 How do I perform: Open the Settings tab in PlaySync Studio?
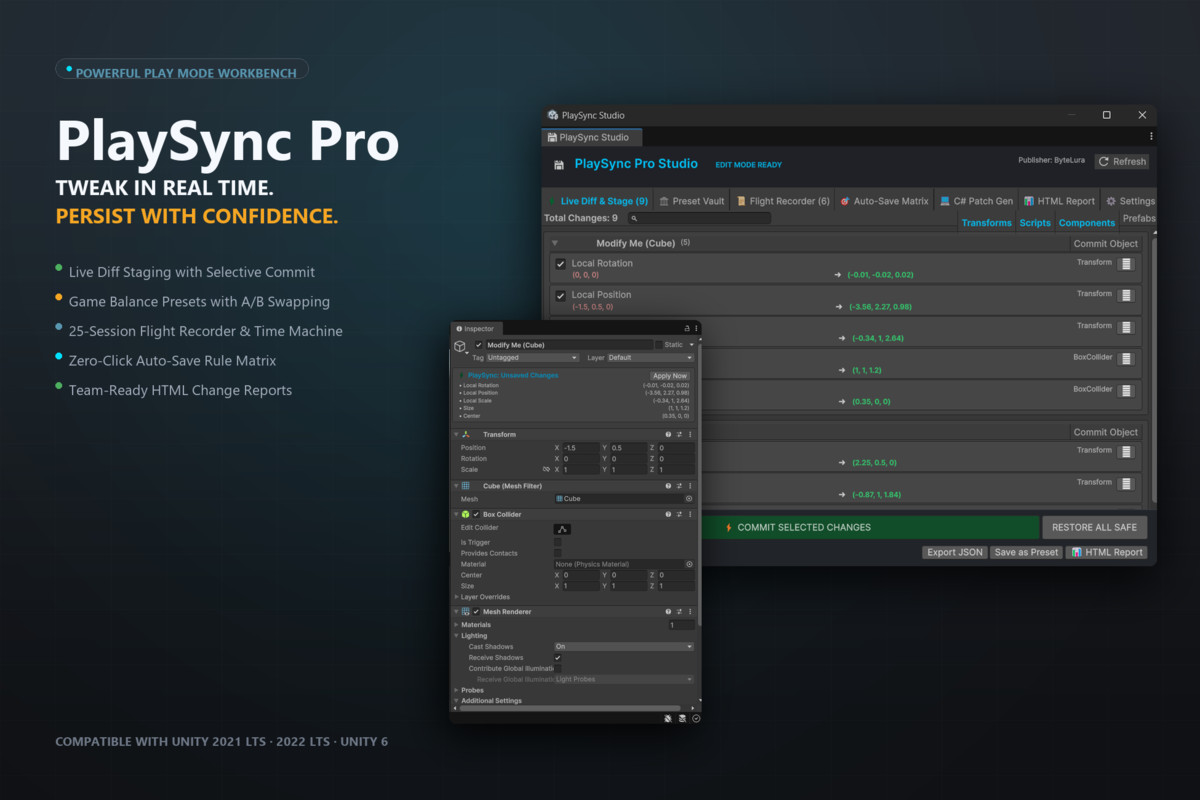[x=1130, y=201]
